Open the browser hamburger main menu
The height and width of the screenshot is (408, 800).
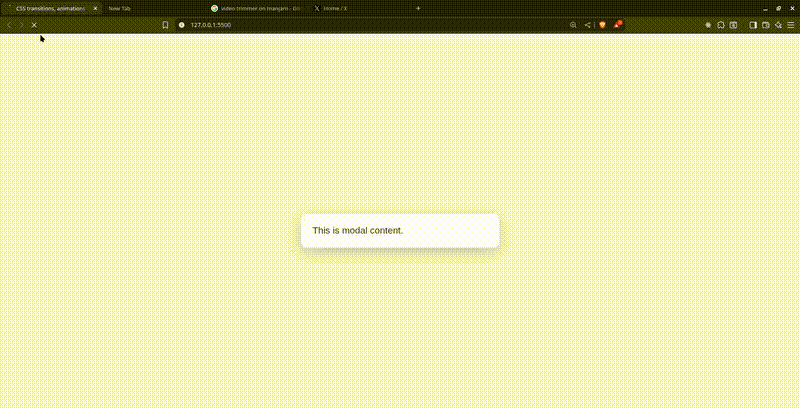tap(790, 25)
